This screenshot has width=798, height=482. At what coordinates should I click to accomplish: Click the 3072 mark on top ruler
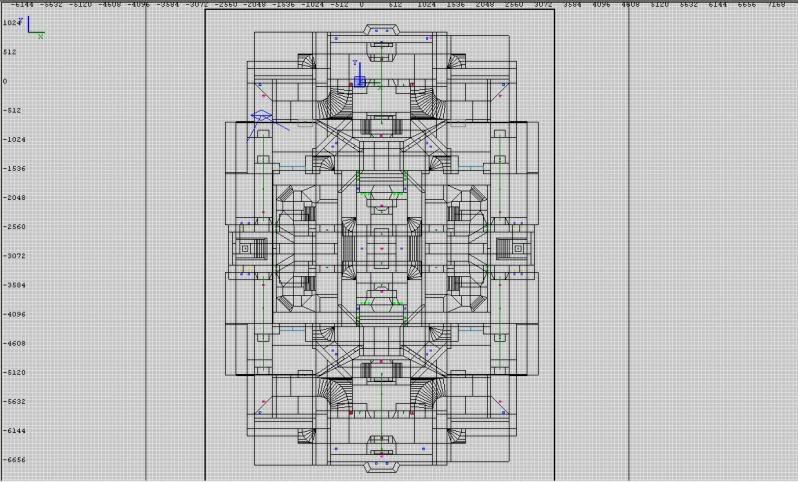click(x=543, y=5)
